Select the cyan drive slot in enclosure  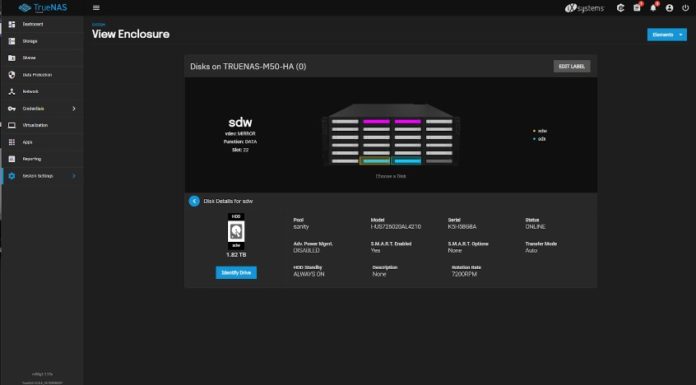tap(407, 161)
